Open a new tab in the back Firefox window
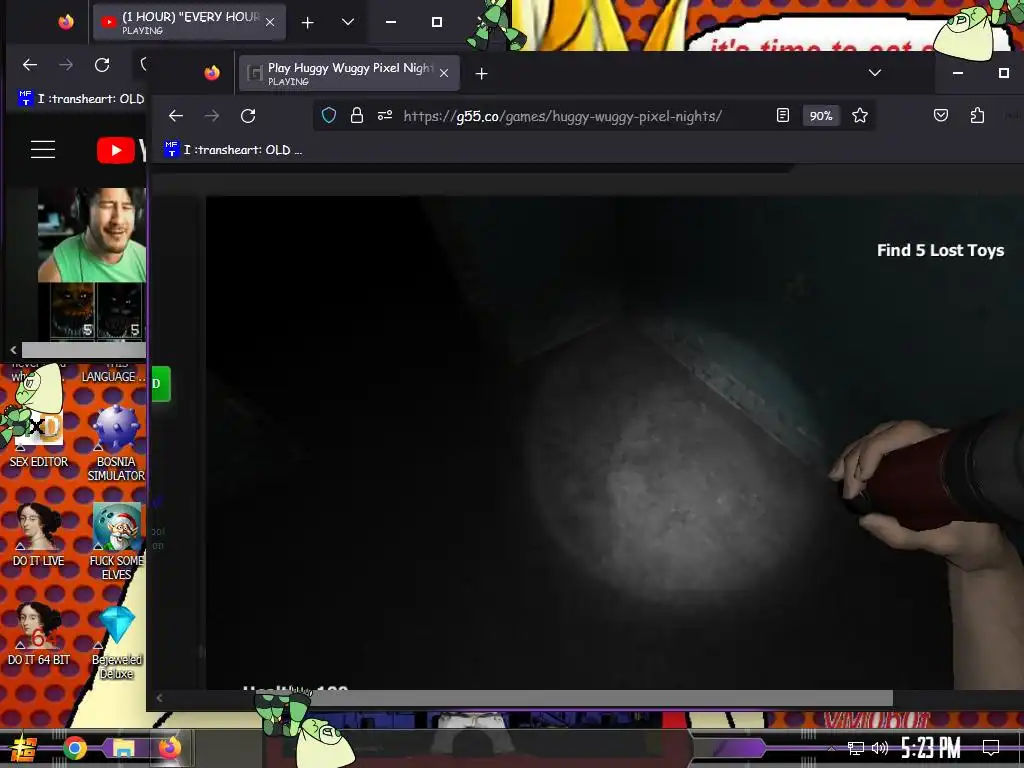 (308, 23)
